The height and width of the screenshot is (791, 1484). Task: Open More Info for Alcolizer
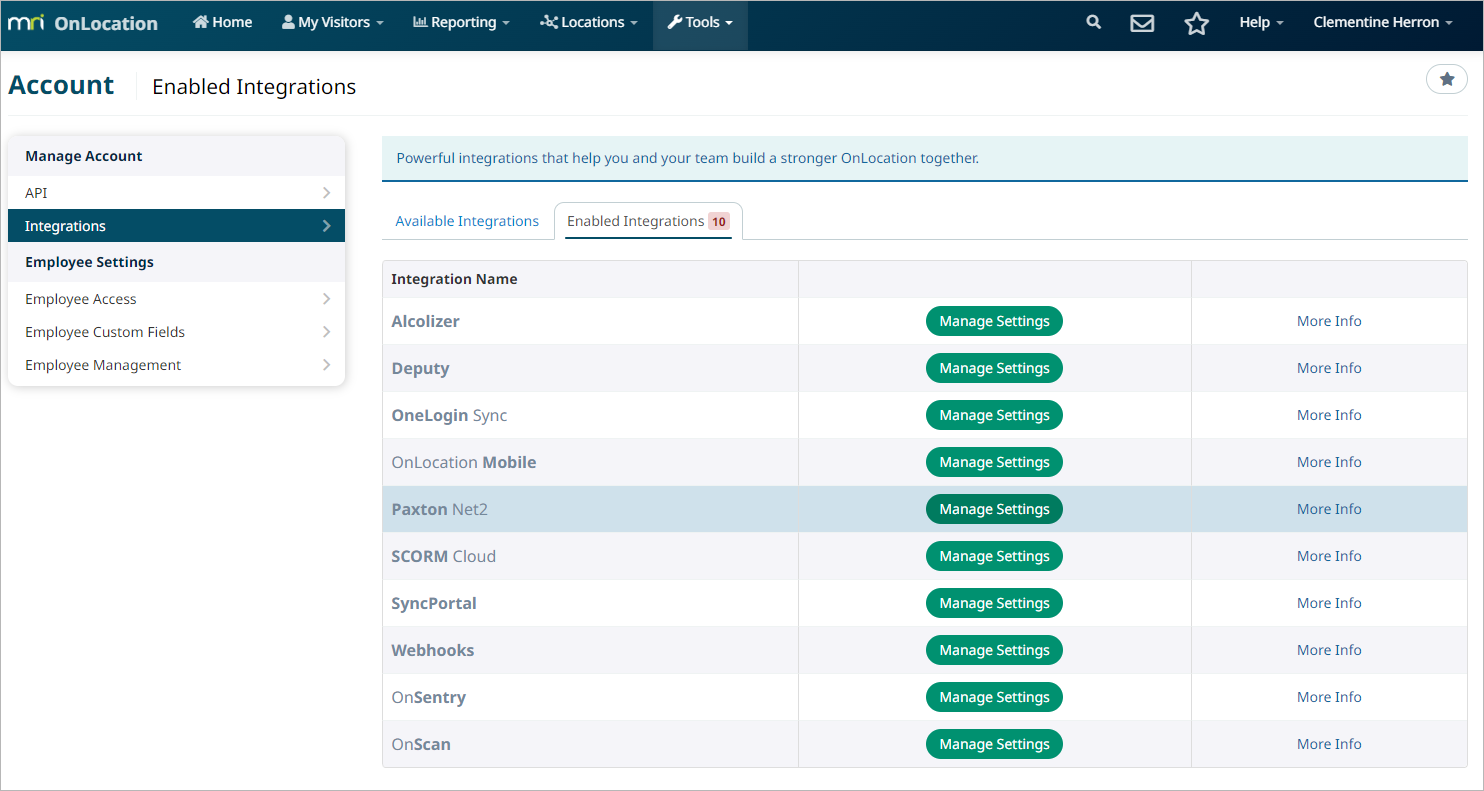pos(1329,321)
